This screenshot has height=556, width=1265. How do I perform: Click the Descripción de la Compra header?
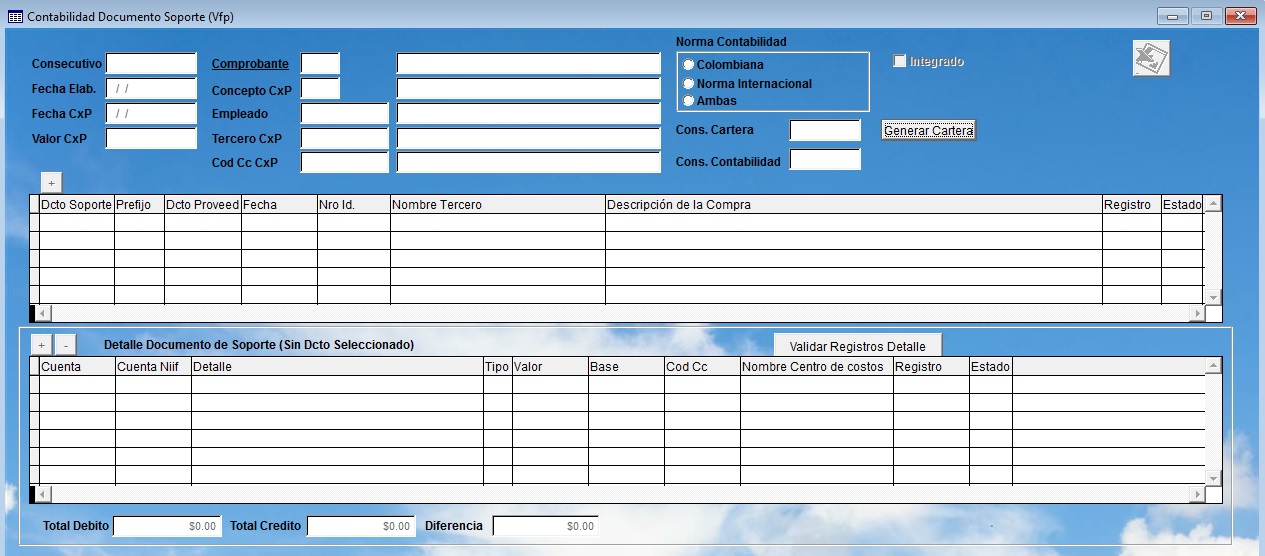click(x=854, y=204)
